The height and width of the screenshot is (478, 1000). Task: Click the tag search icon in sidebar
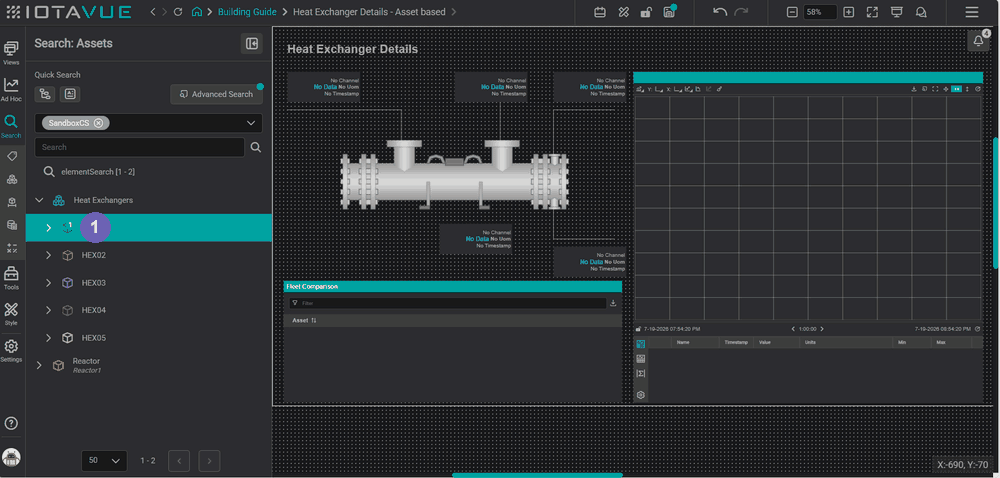[11, 156]
